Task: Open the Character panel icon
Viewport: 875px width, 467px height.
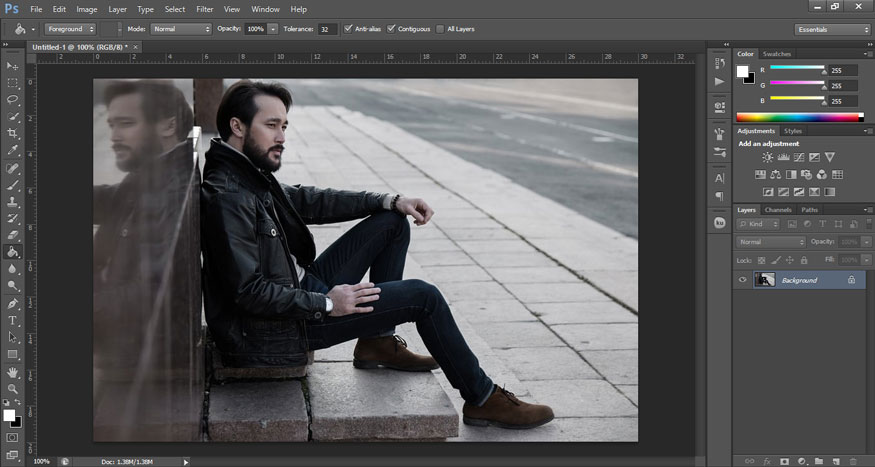Action: [719, 179]
